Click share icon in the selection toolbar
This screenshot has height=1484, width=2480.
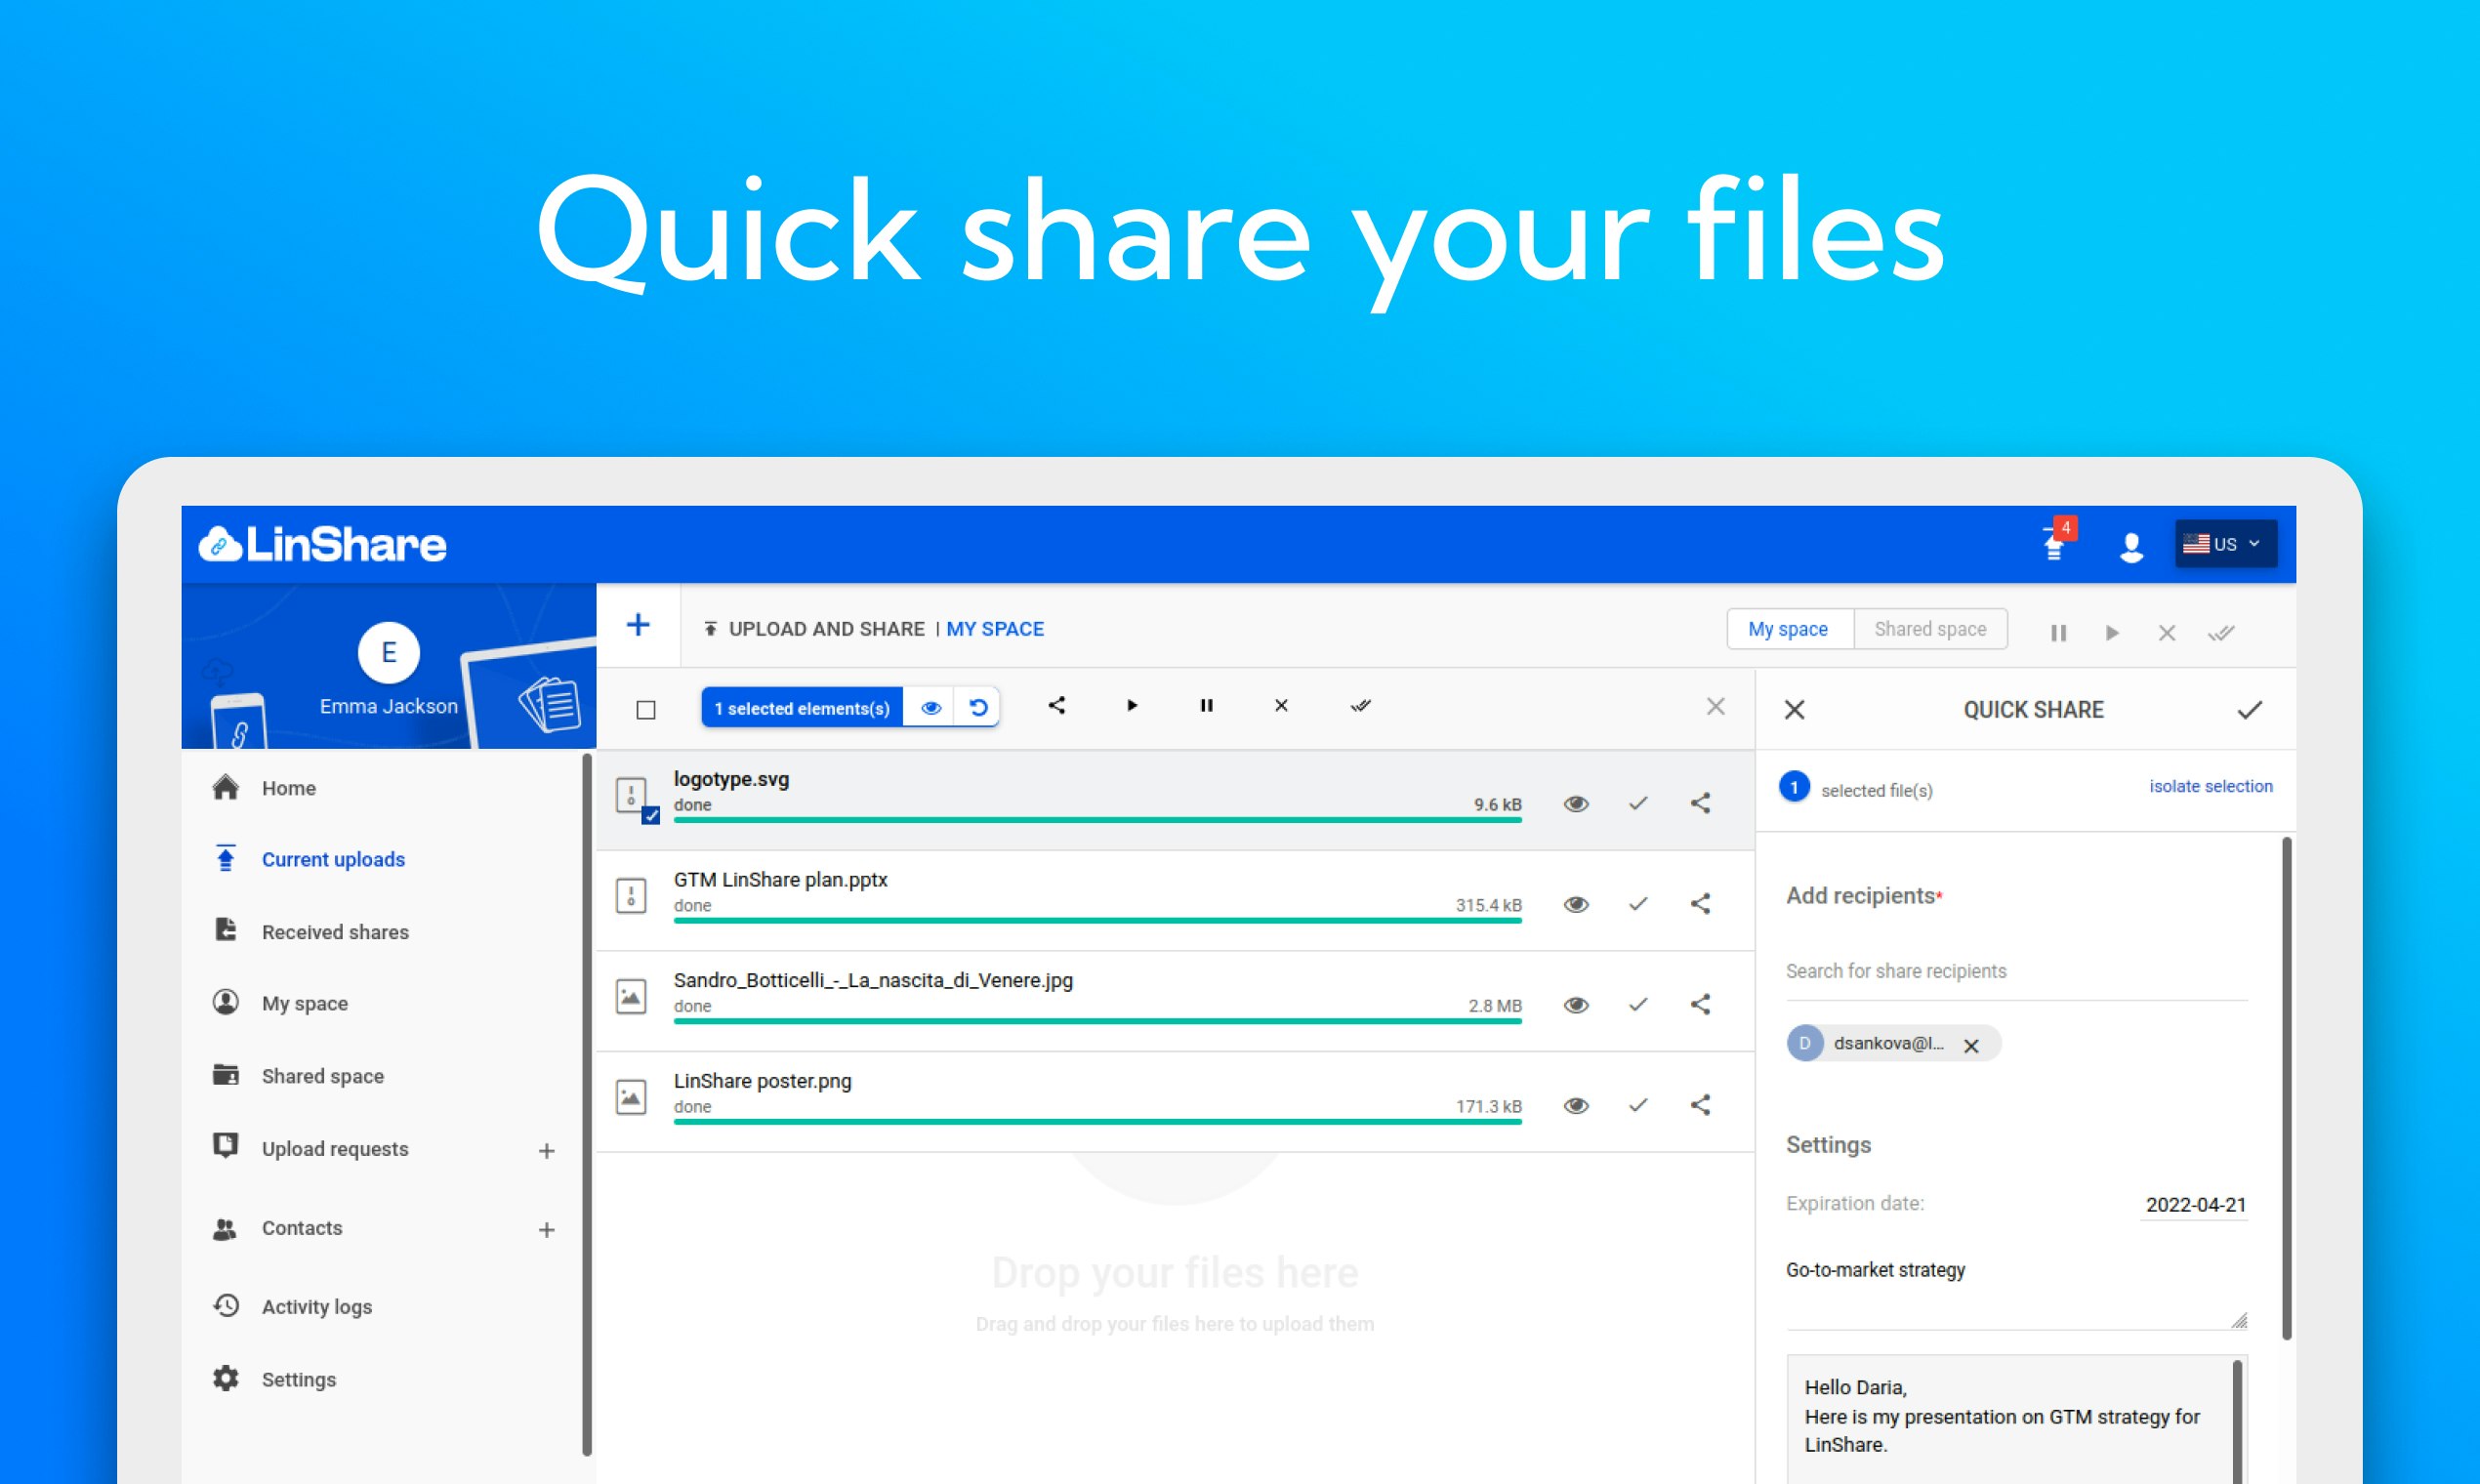click(x=1057, y=705)
